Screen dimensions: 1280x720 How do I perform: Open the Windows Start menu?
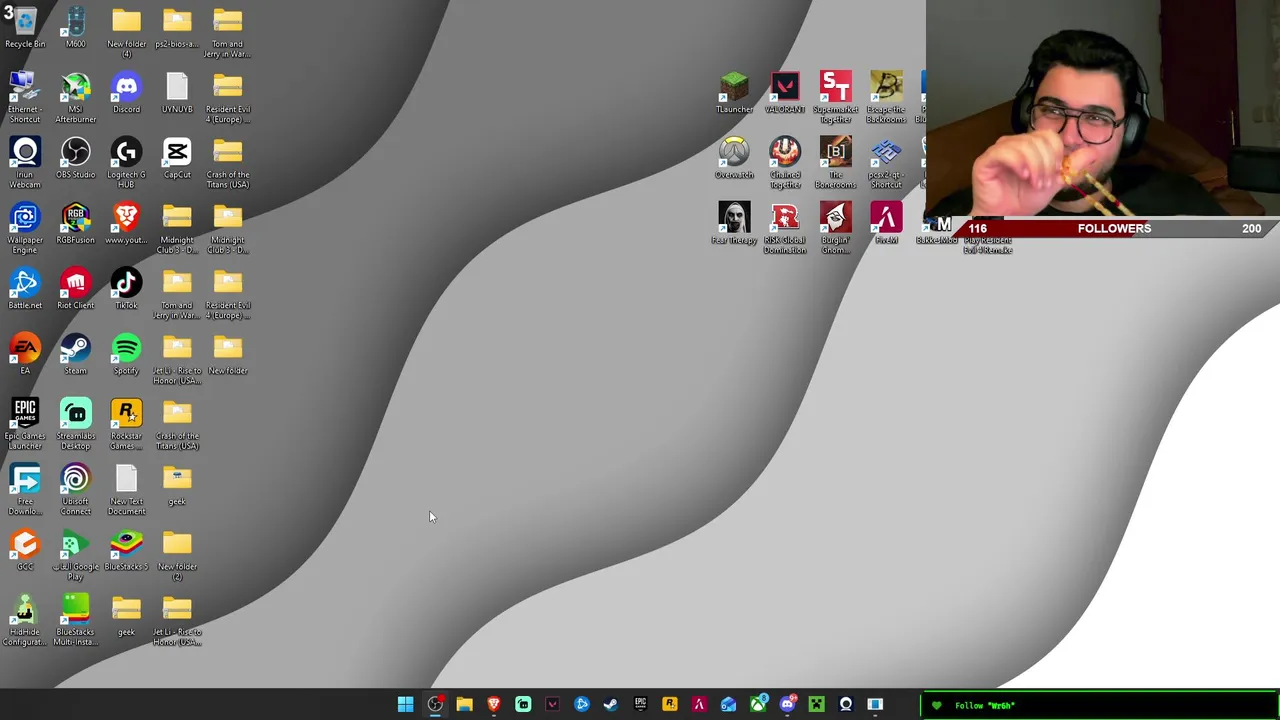click(405, 705)
